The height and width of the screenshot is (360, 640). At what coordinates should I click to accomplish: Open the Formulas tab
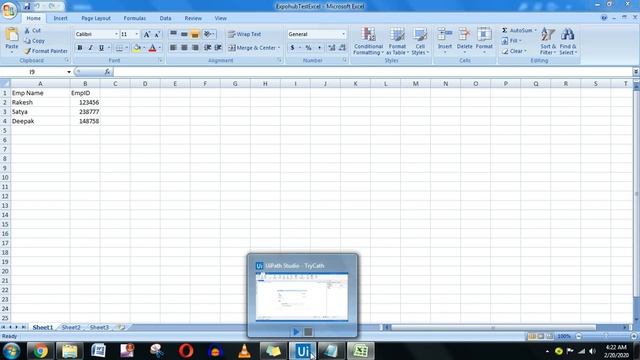pyautogui.click(x=135, y=18)
